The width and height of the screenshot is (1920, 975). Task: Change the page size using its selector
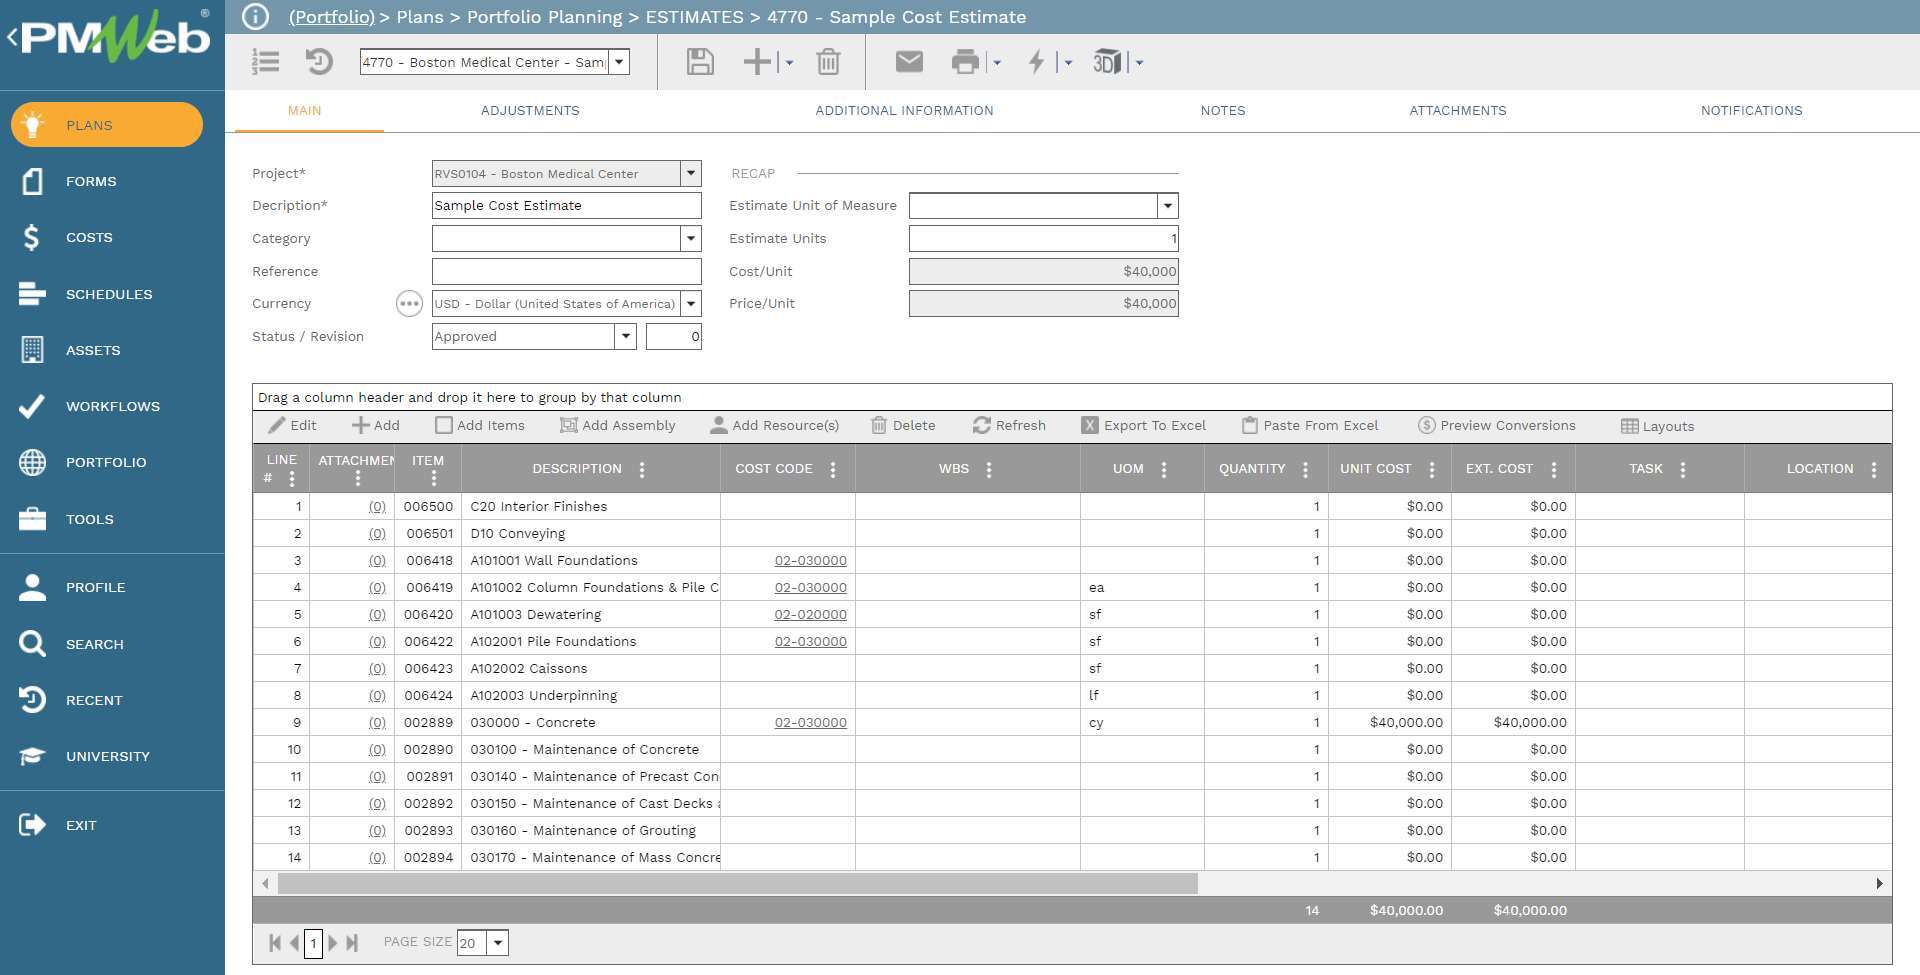pos(496,942)
